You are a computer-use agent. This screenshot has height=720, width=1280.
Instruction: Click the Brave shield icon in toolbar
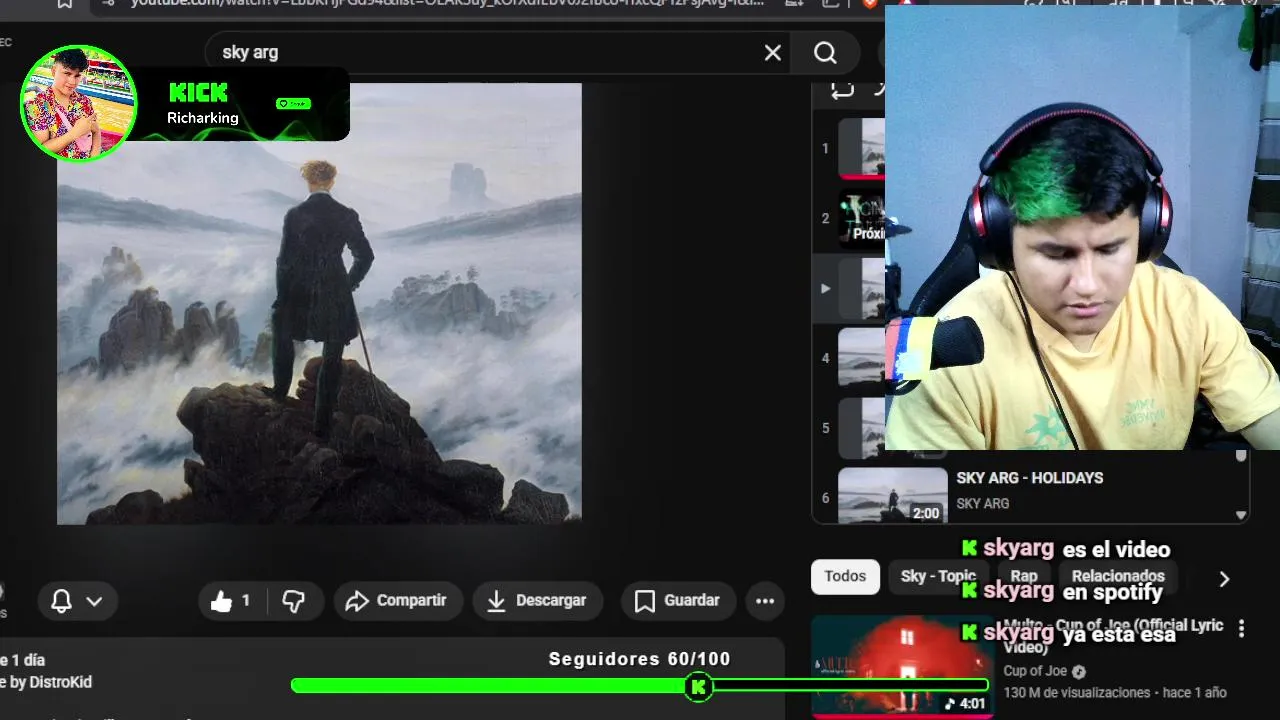pyautogui.click(x=869, y=3)
